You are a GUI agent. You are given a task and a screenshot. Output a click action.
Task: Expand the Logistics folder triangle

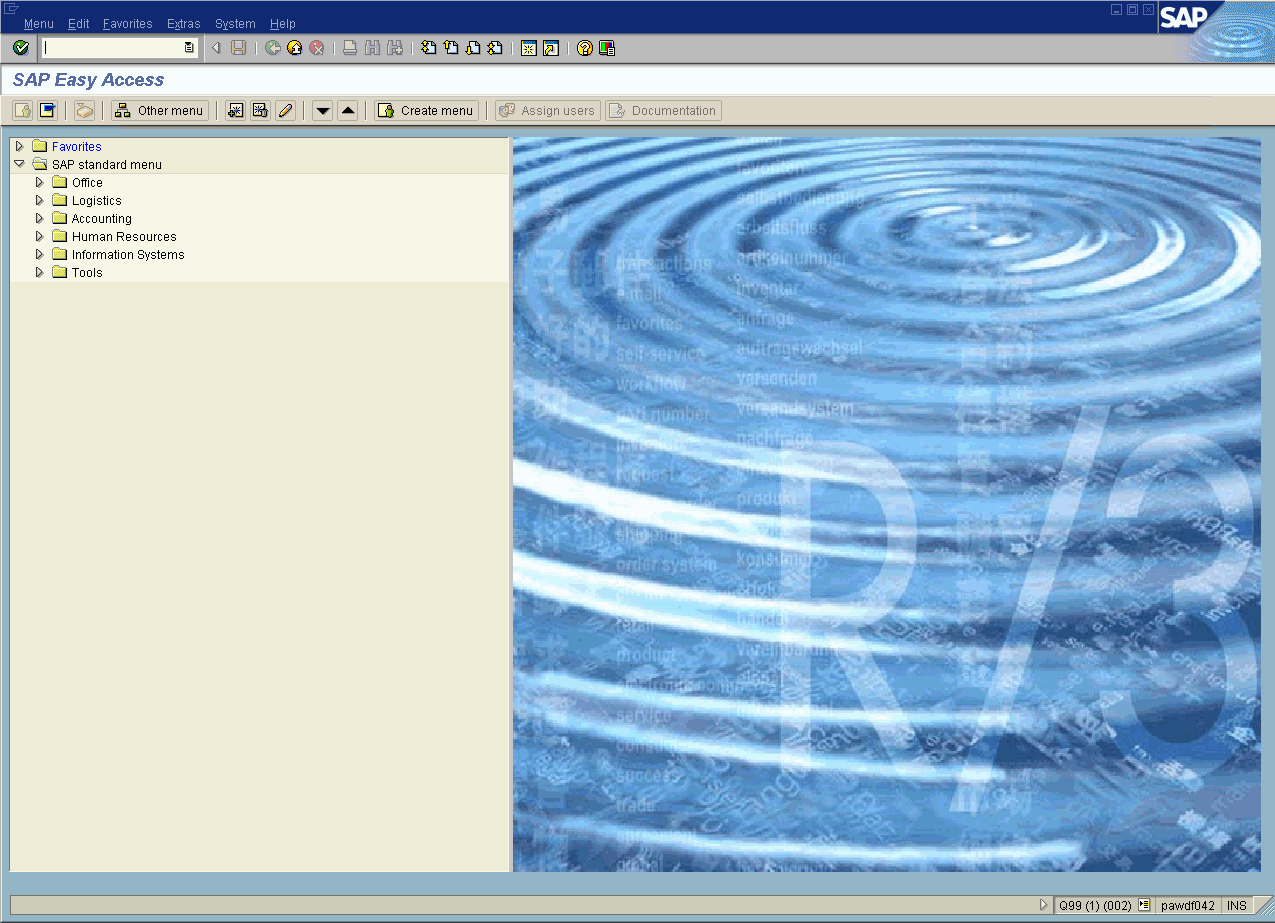pyautogui.click(x=40, y=201)
